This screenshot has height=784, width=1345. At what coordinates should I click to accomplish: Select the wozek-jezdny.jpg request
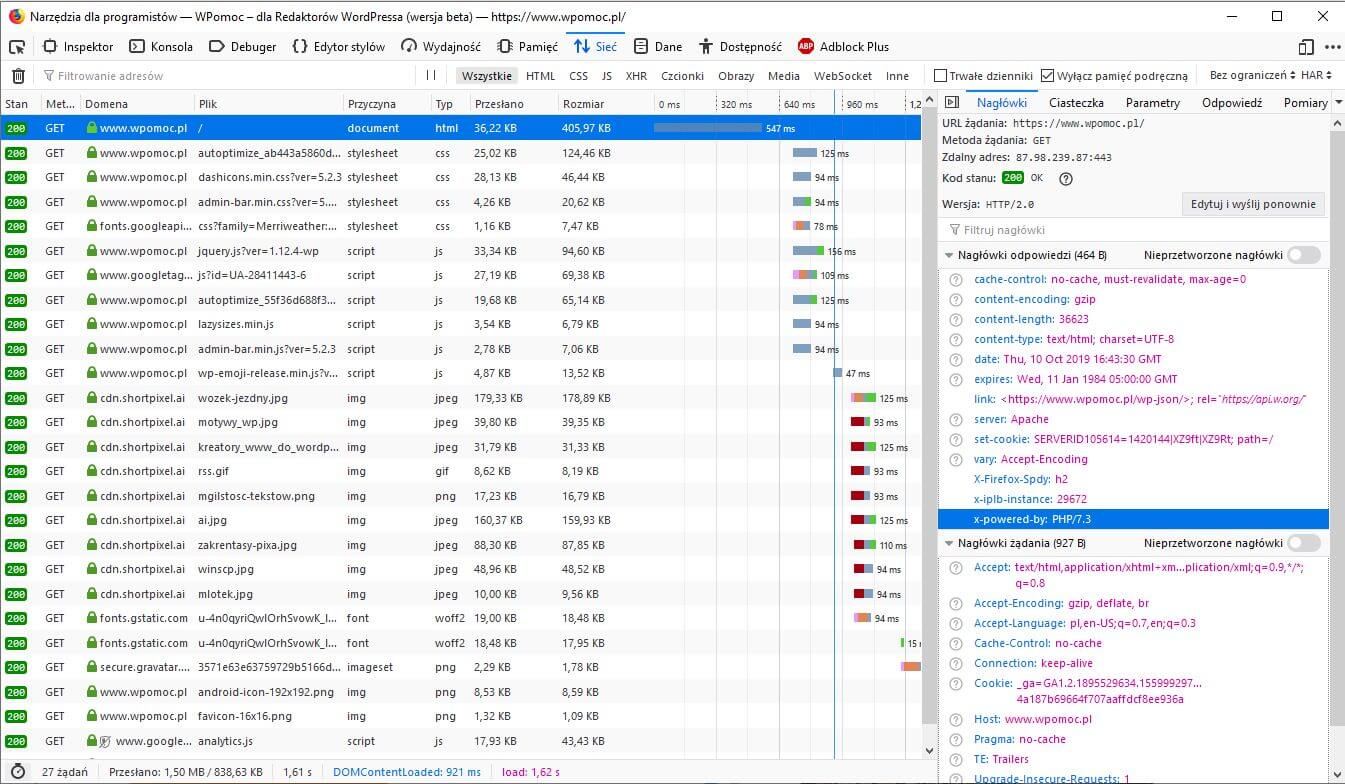(x=460, y=398)
